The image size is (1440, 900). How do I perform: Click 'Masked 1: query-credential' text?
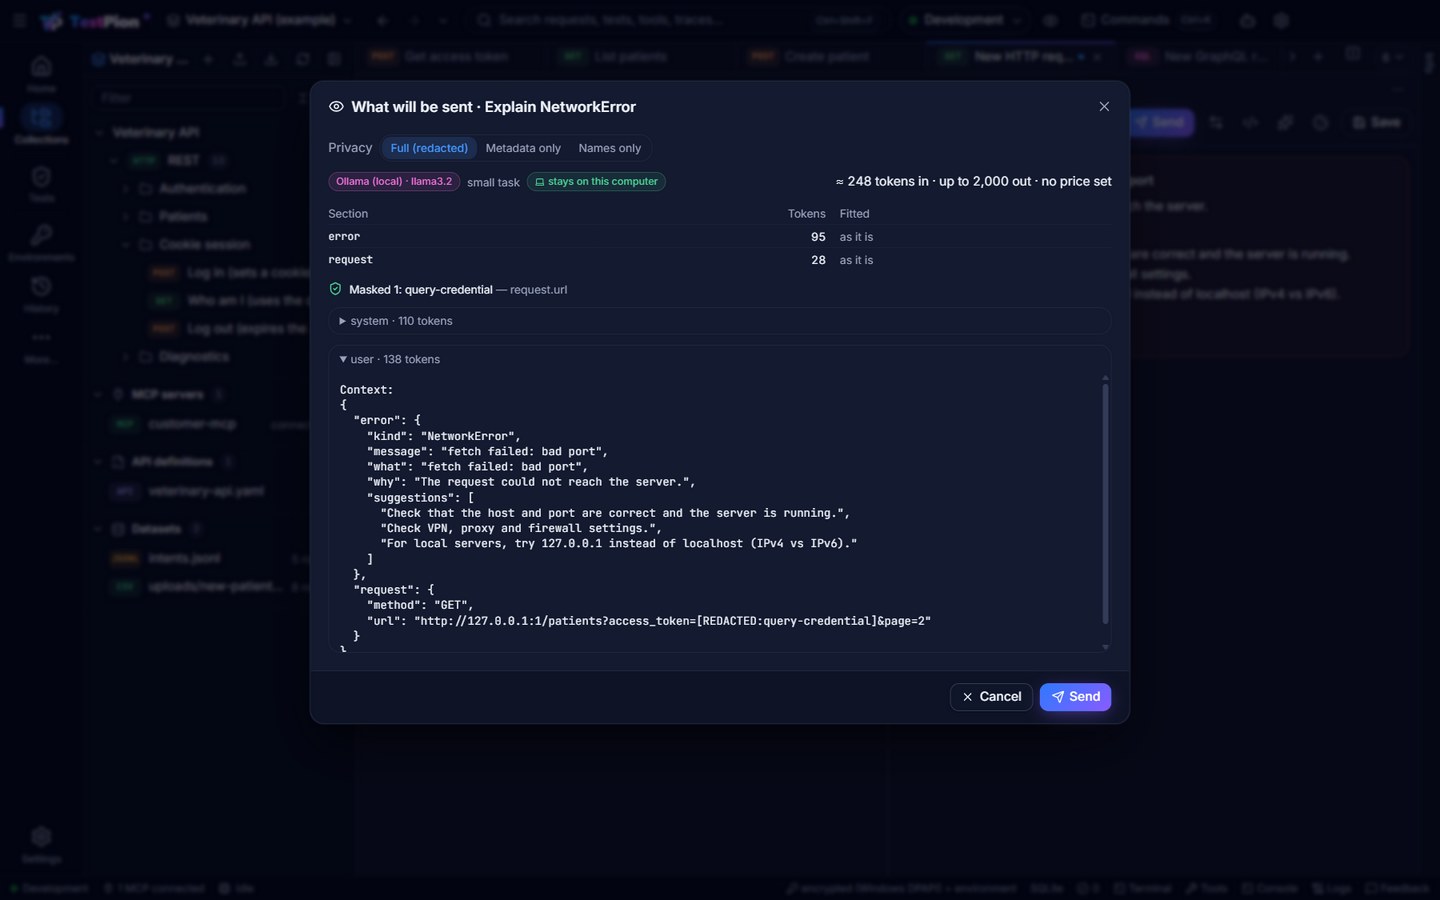(420, 290)
